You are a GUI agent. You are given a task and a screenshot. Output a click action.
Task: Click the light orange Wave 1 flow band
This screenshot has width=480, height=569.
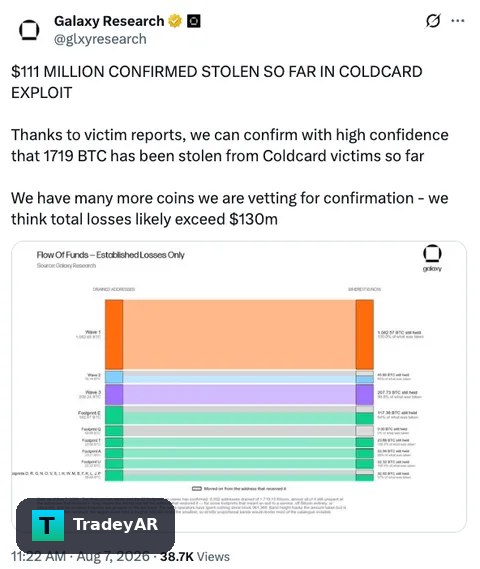pos(239,335)
